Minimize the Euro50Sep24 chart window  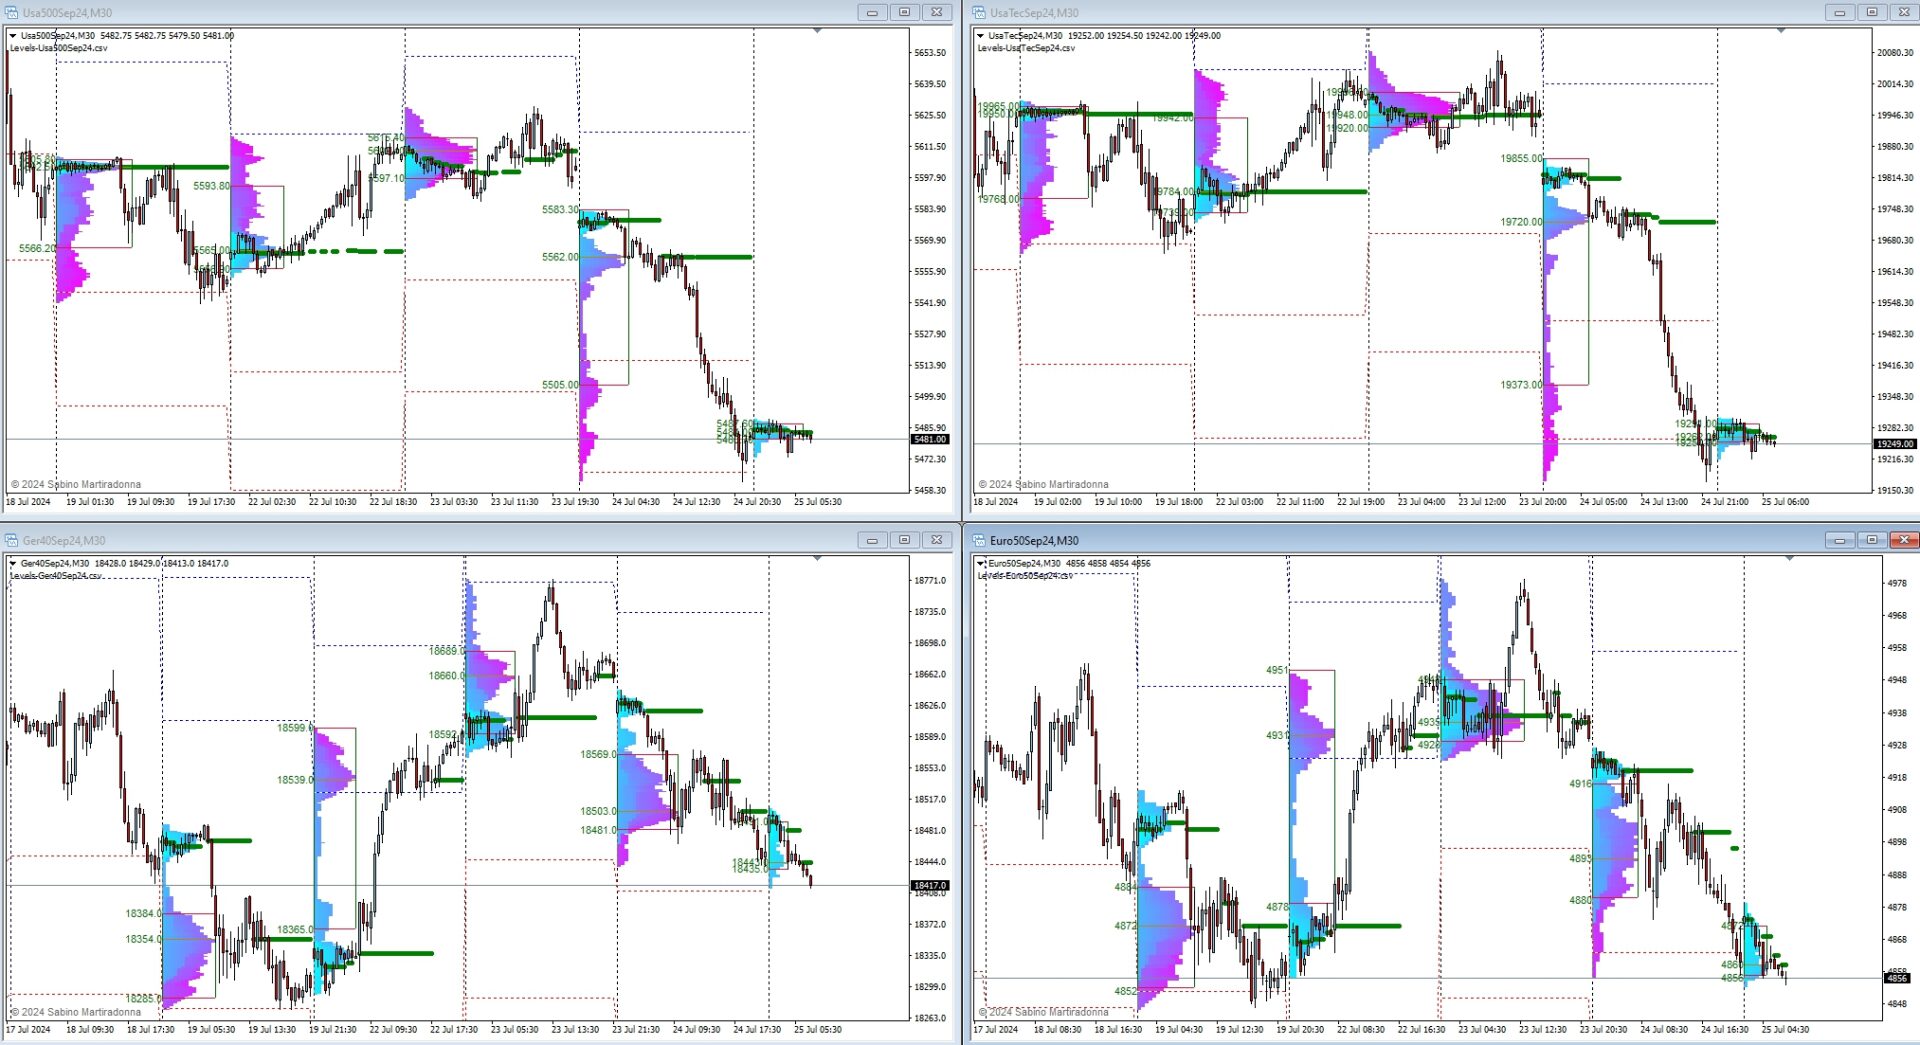pos(1839,541)
